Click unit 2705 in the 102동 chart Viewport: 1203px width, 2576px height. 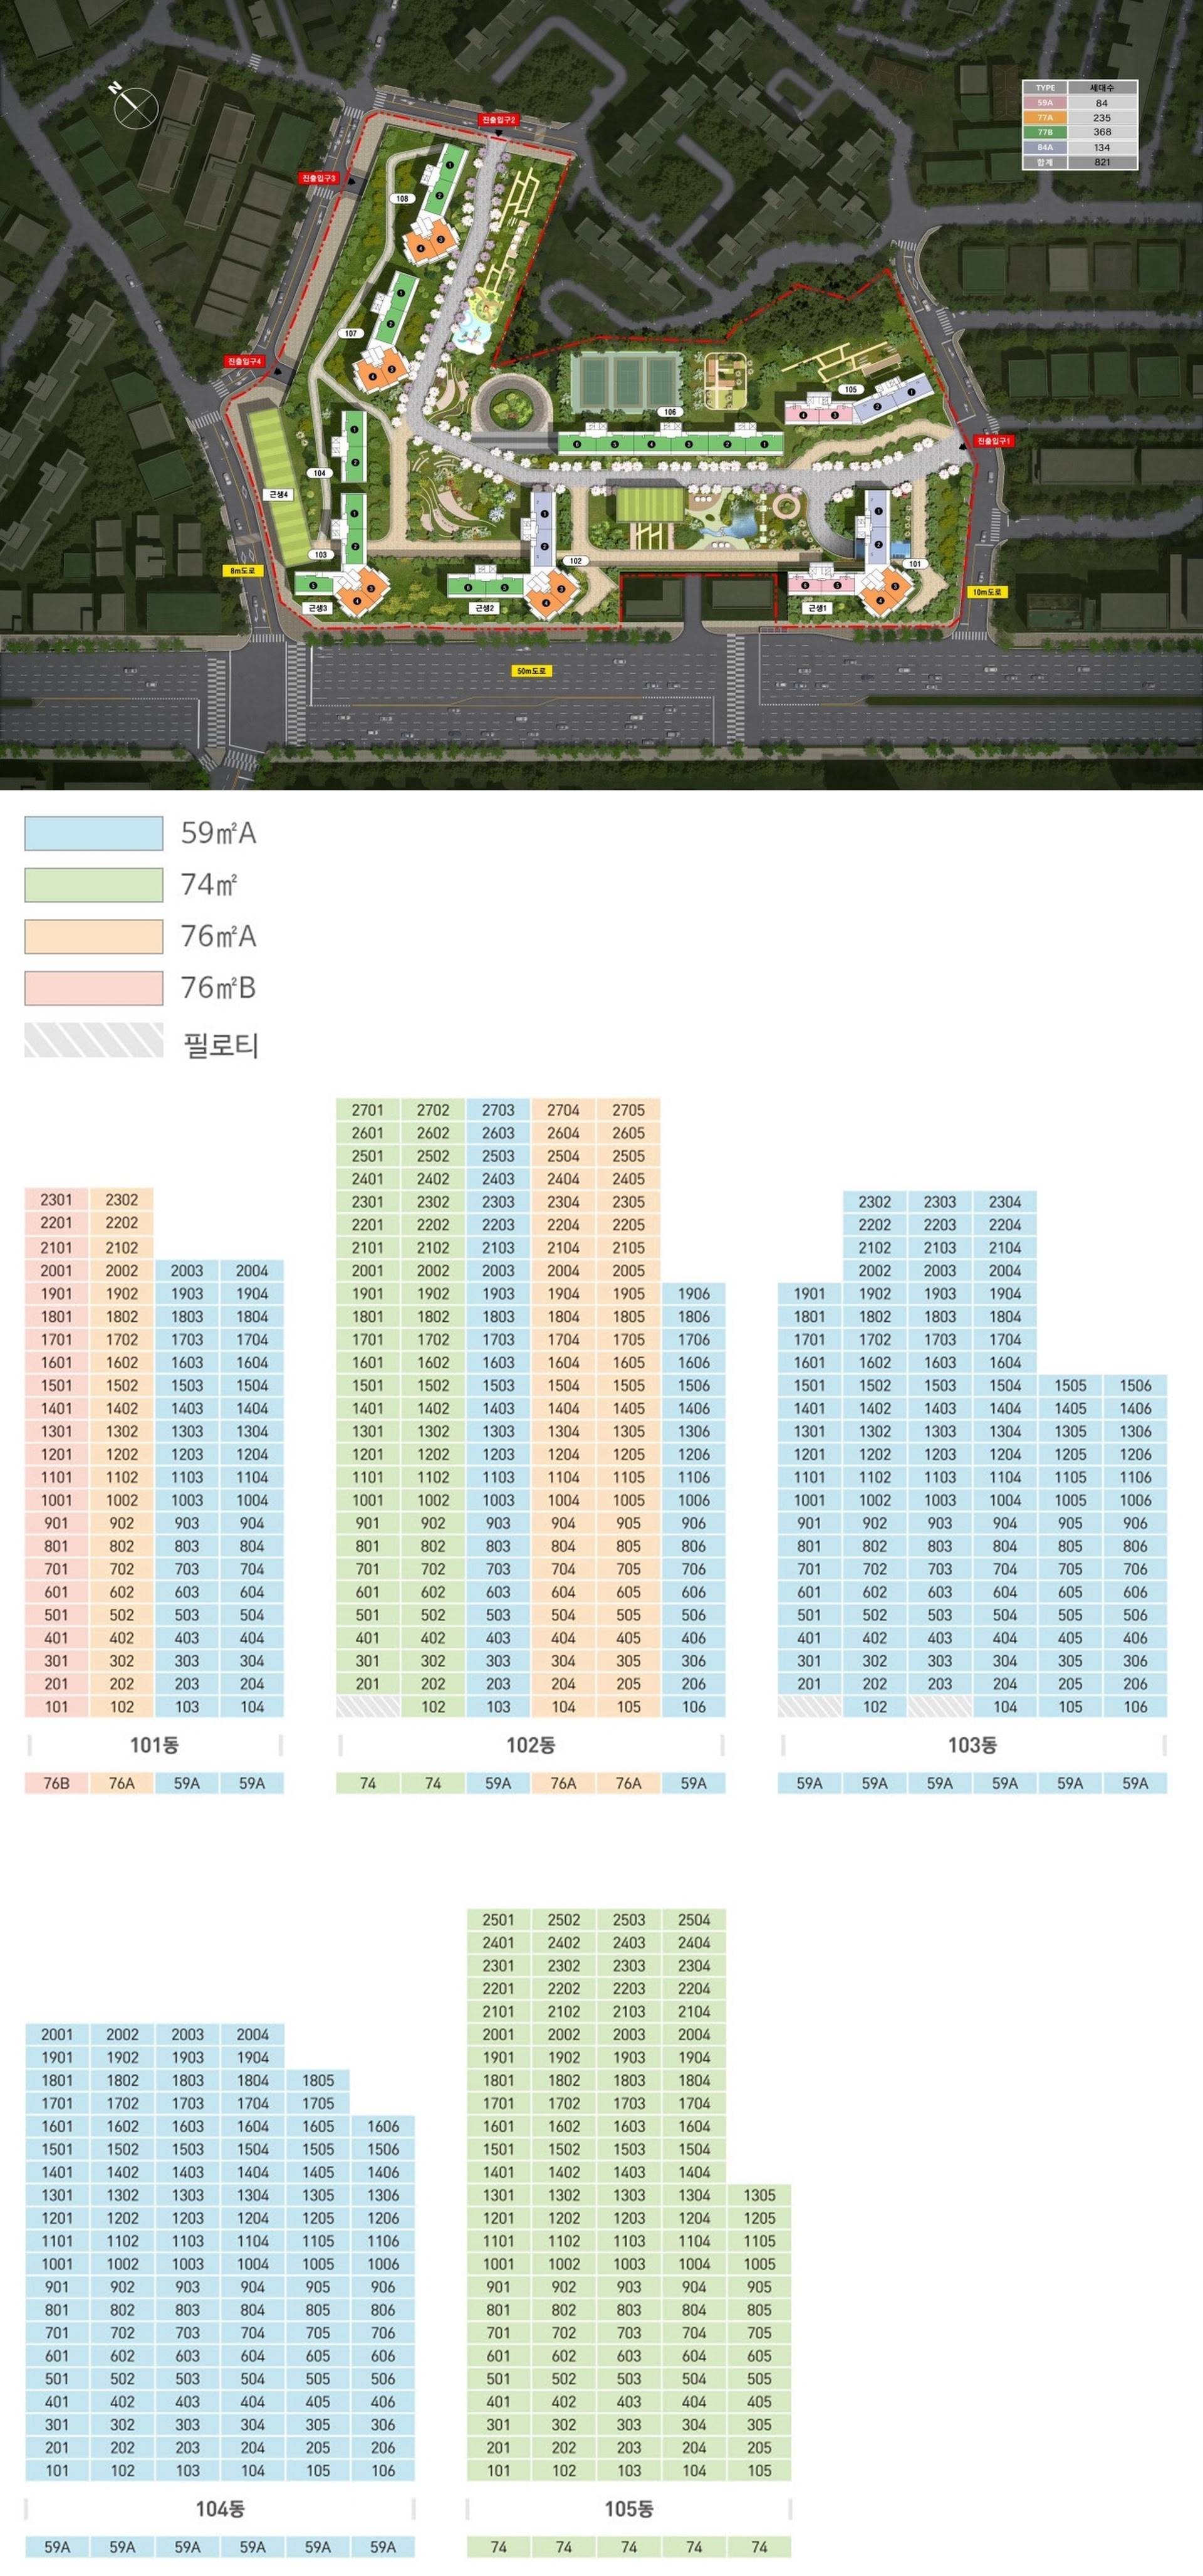[628, 1110]
